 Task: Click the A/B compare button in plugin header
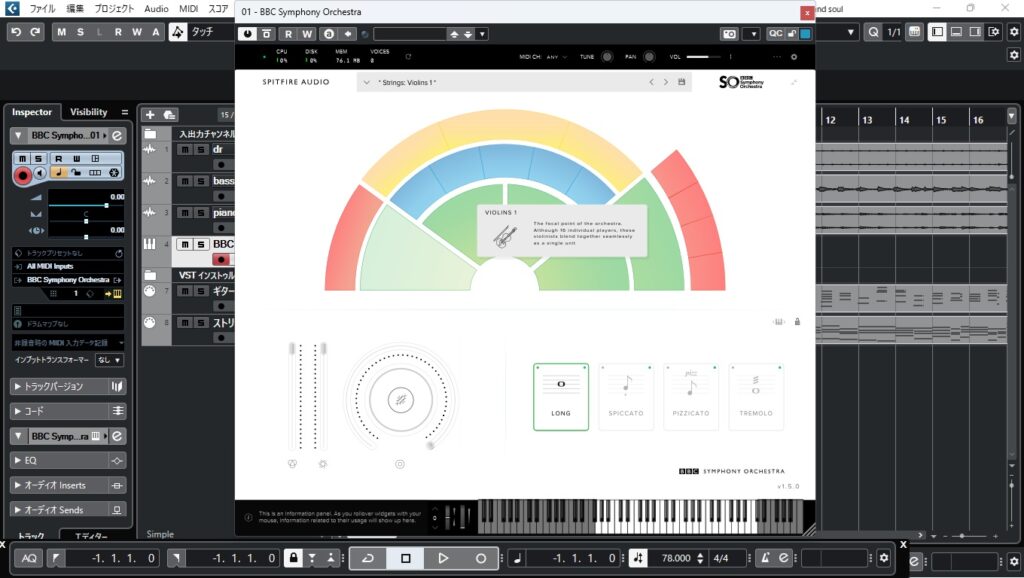pos(329,34)
